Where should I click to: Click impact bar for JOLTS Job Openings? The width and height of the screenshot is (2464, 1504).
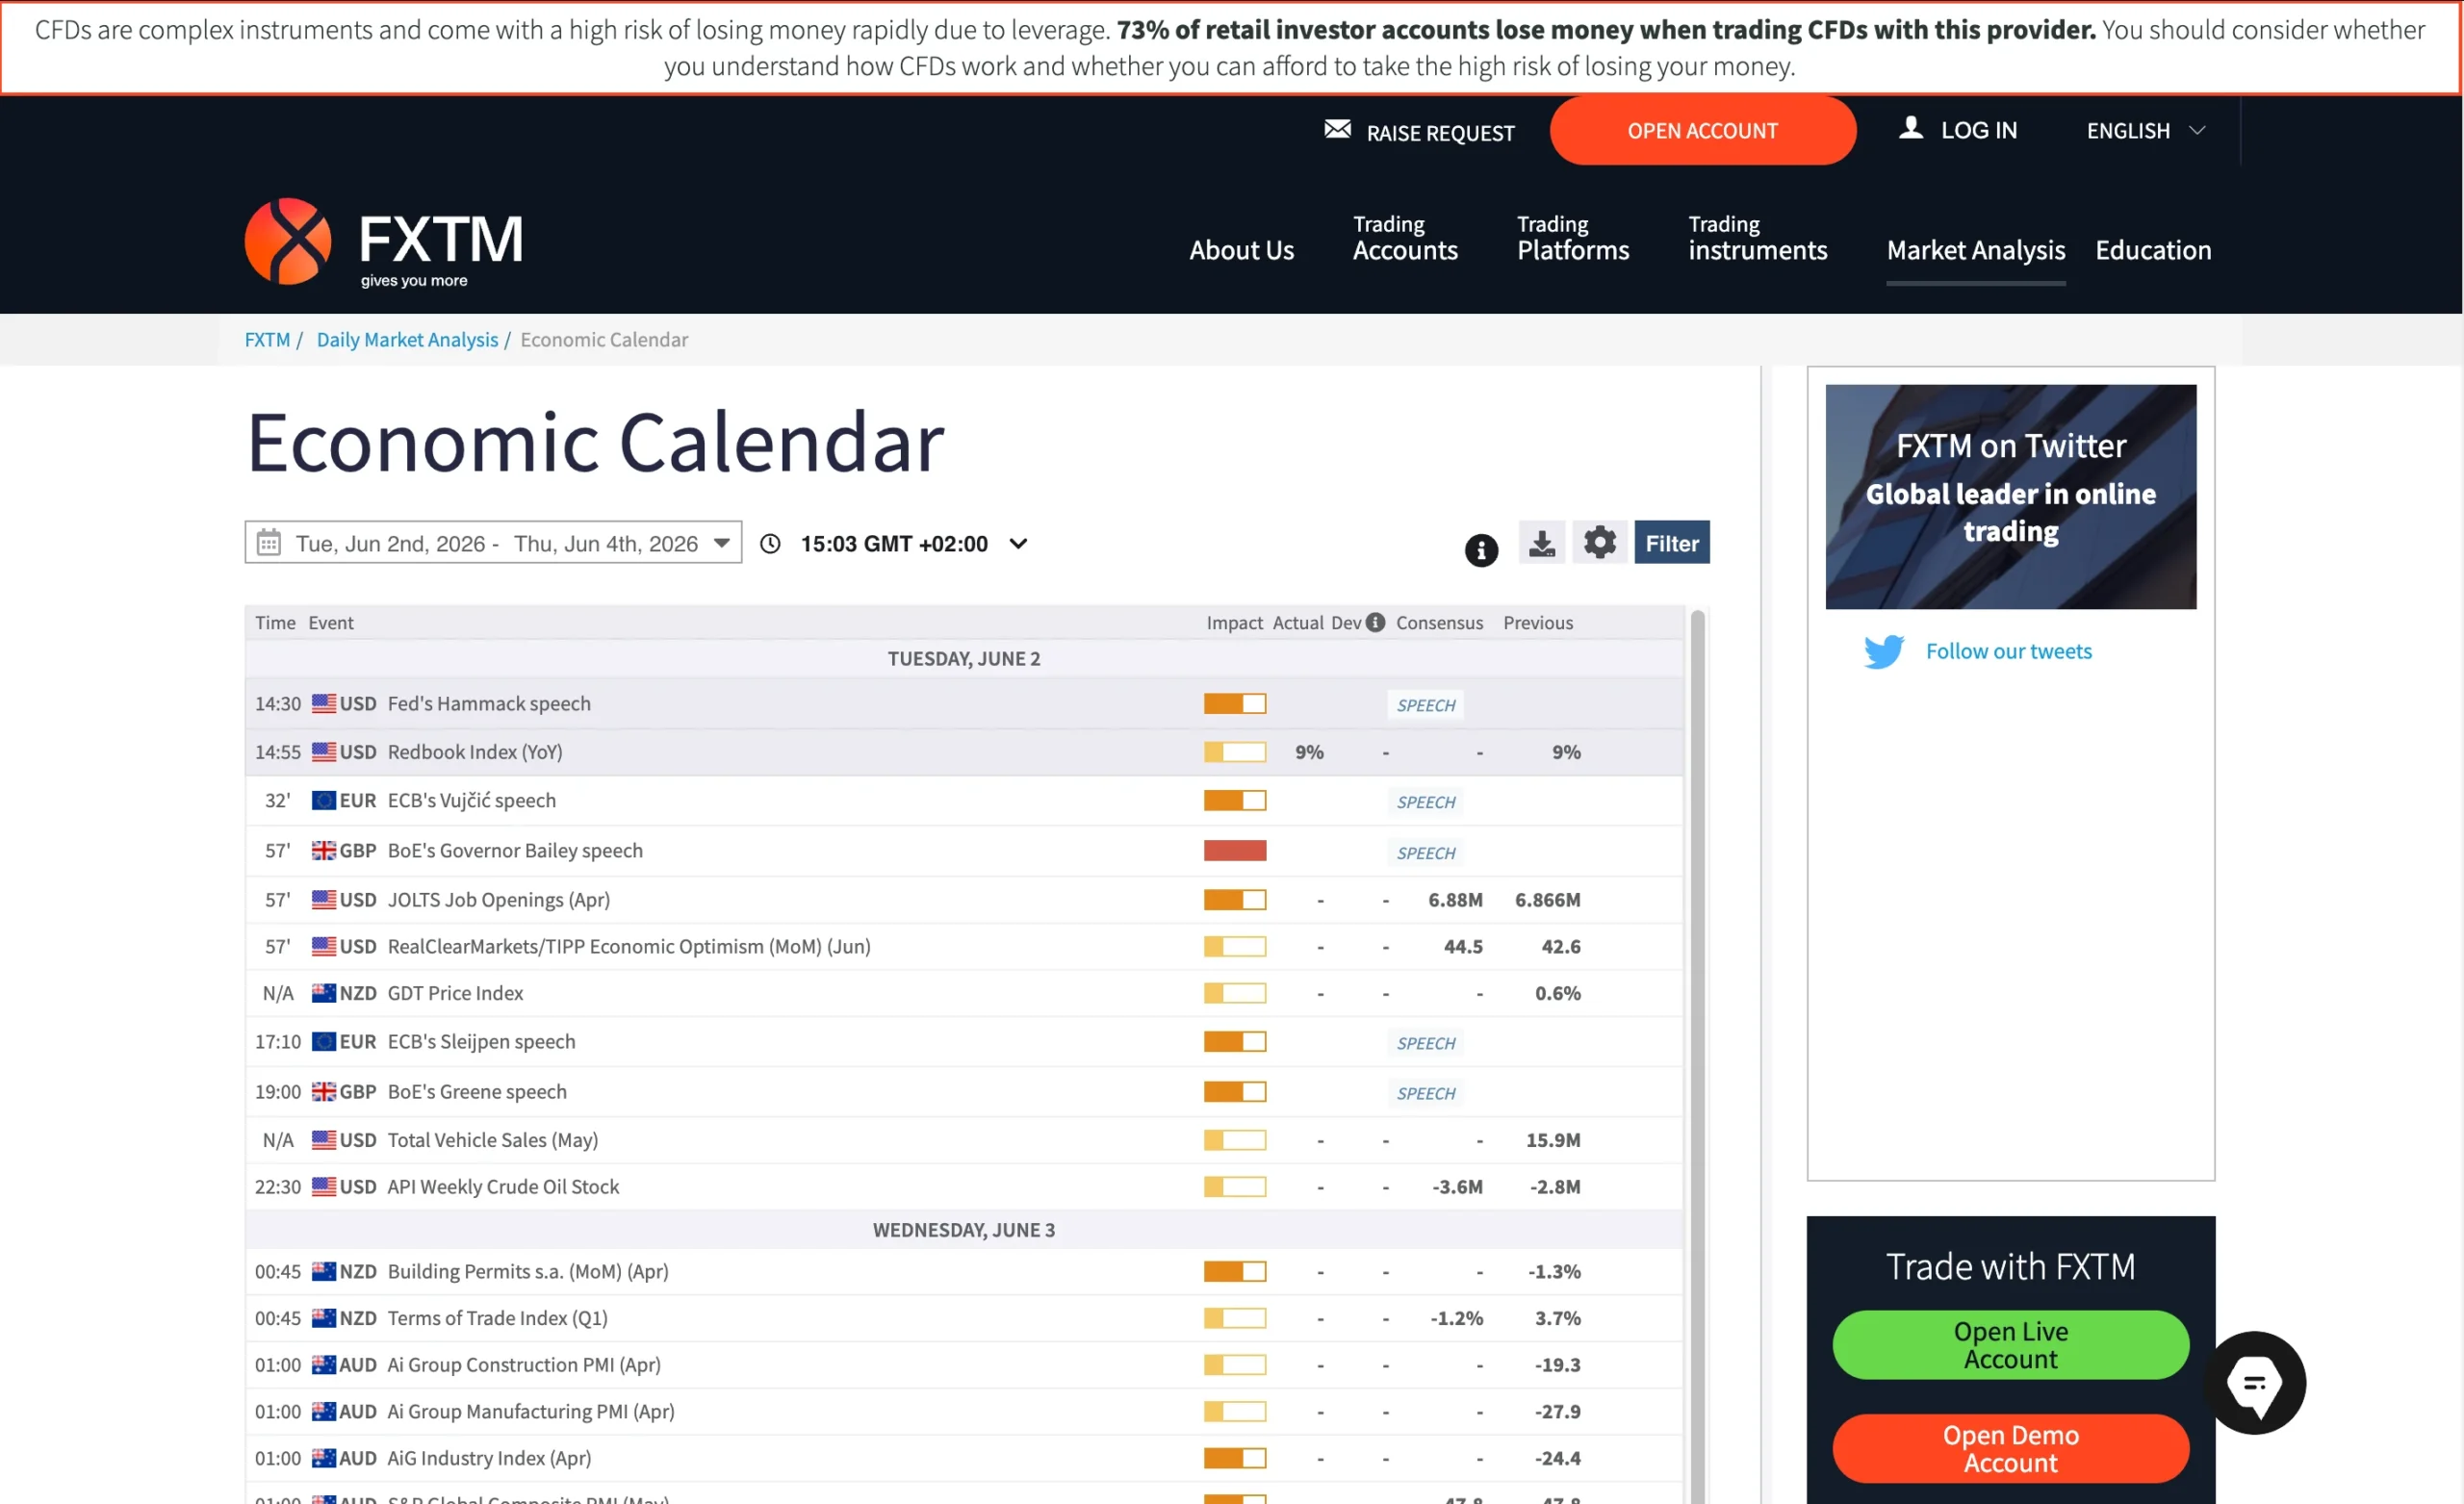tap(1235, 899)
